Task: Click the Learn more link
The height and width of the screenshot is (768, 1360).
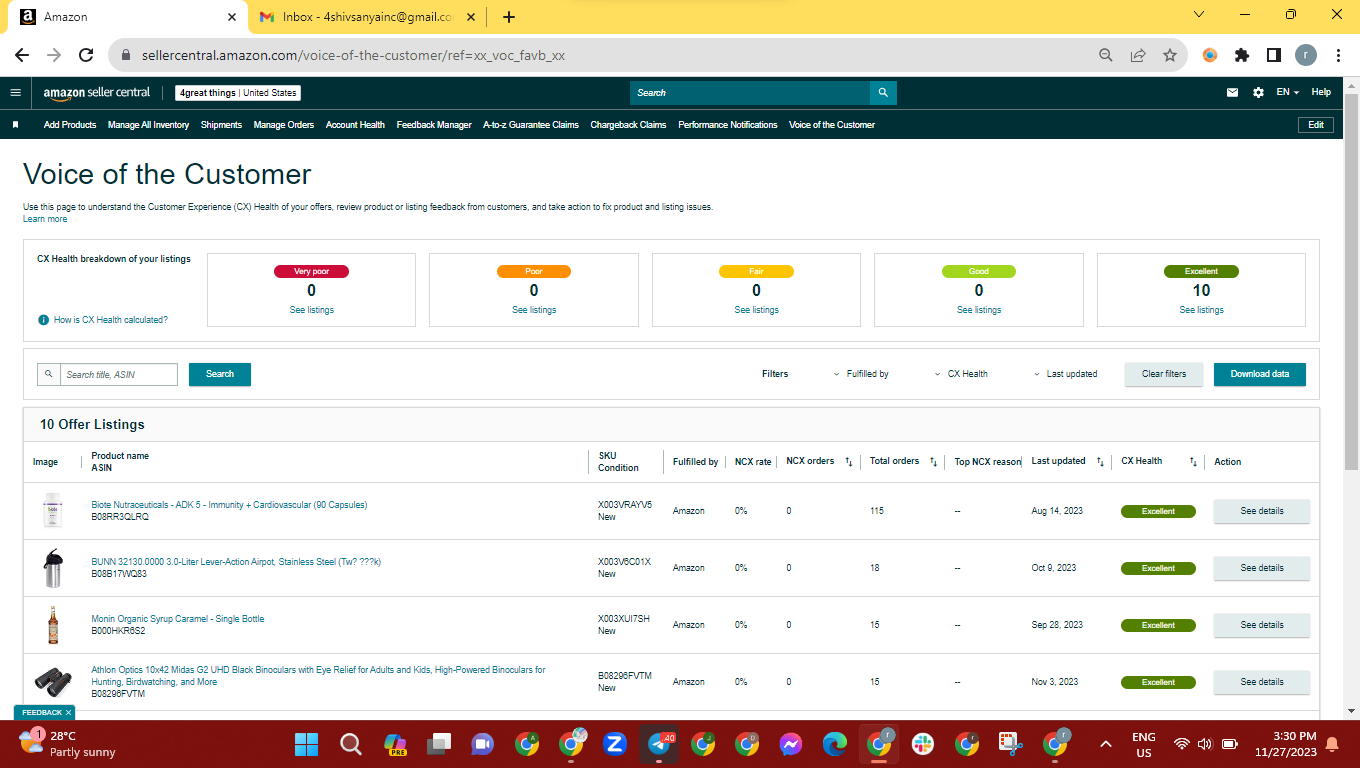Action: [45, 219]
